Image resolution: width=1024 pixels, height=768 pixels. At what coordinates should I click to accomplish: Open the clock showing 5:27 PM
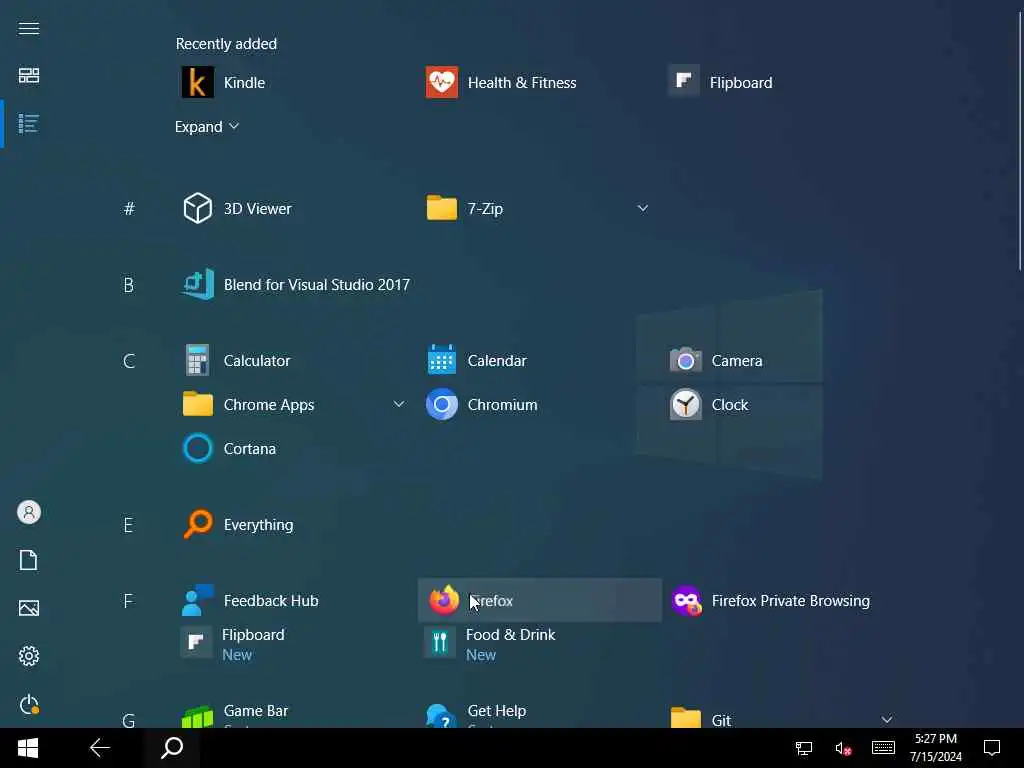[x=936, y=748]
